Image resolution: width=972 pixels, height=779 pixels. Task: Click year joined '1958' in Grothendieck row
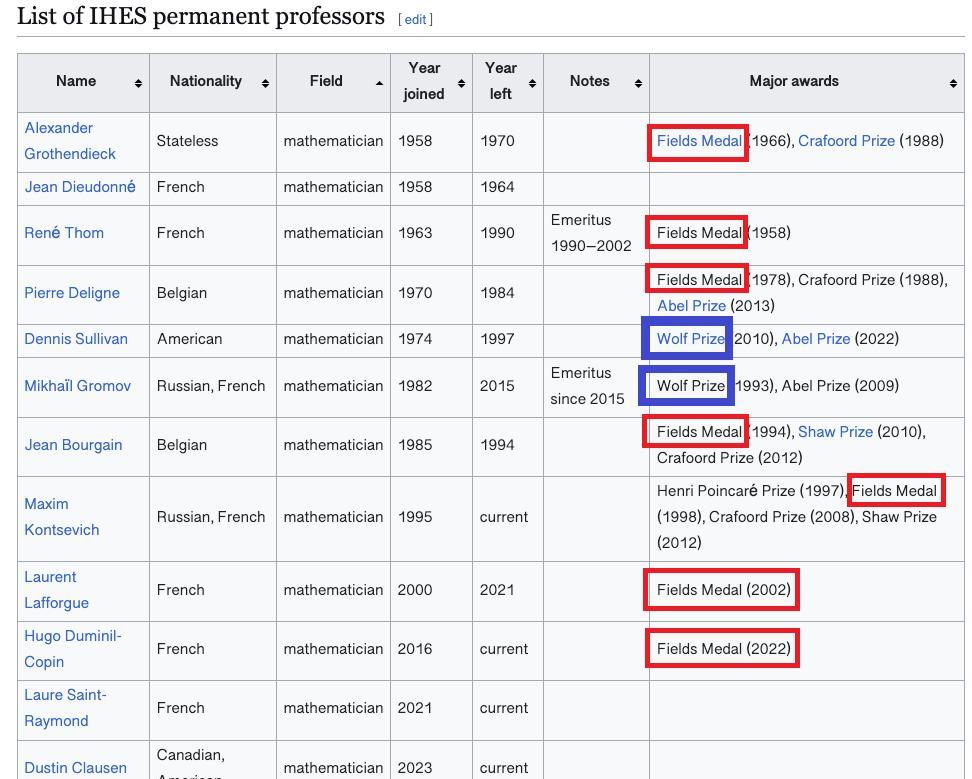pos(415,141)
